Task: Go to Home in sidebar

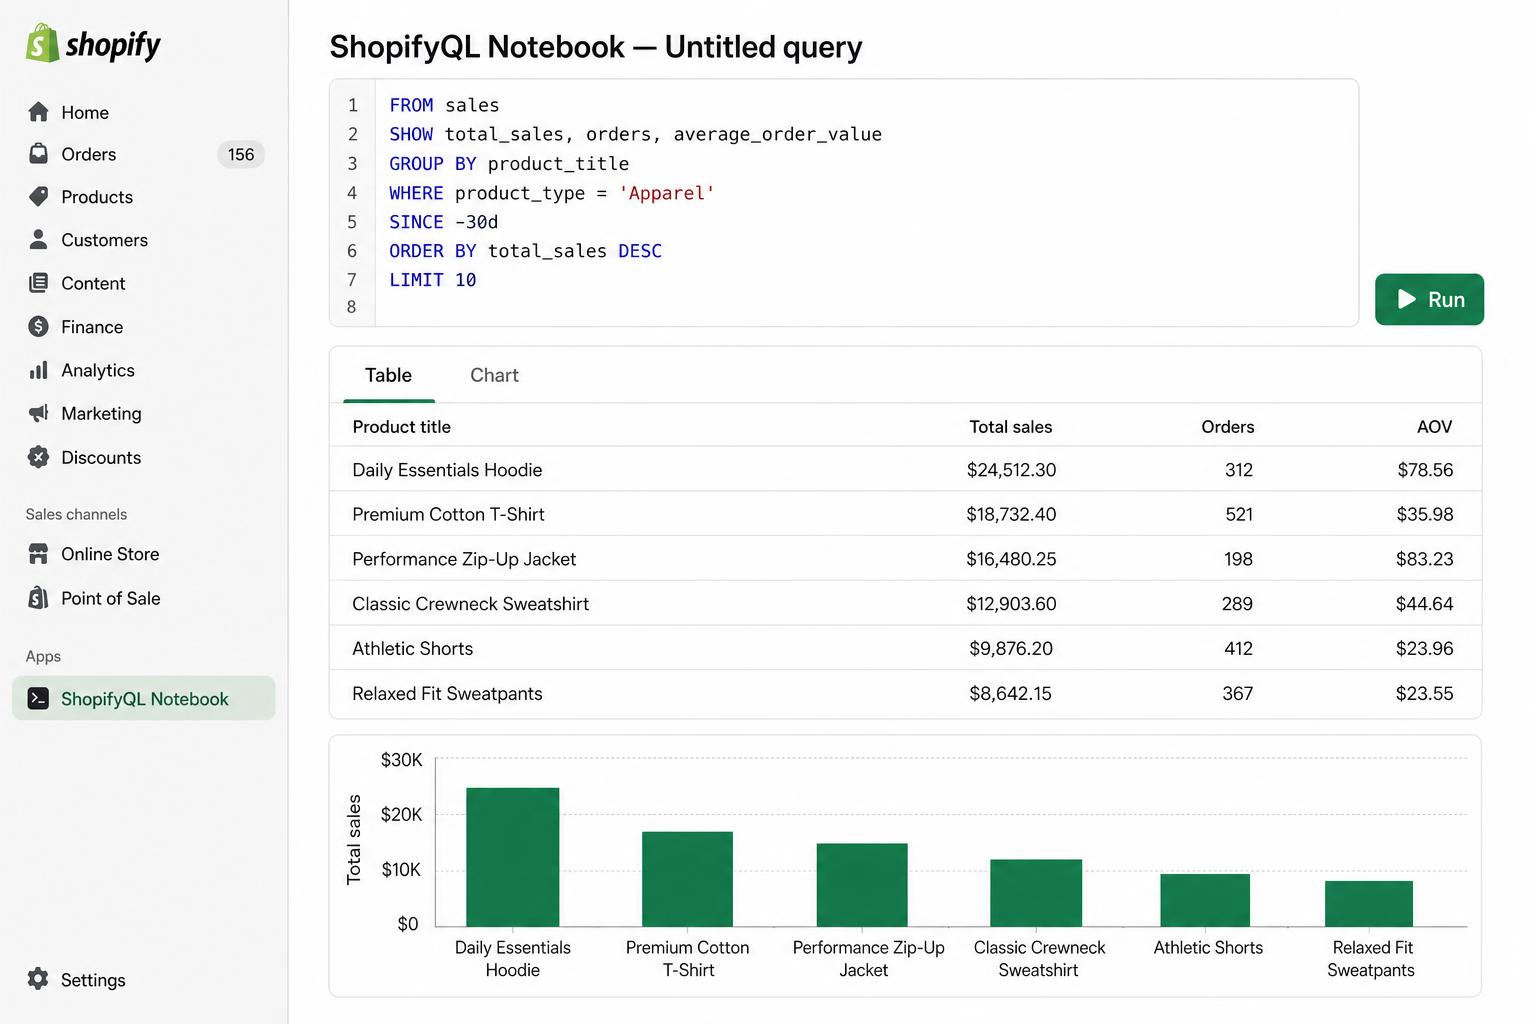Action: [x=85, y=113]
